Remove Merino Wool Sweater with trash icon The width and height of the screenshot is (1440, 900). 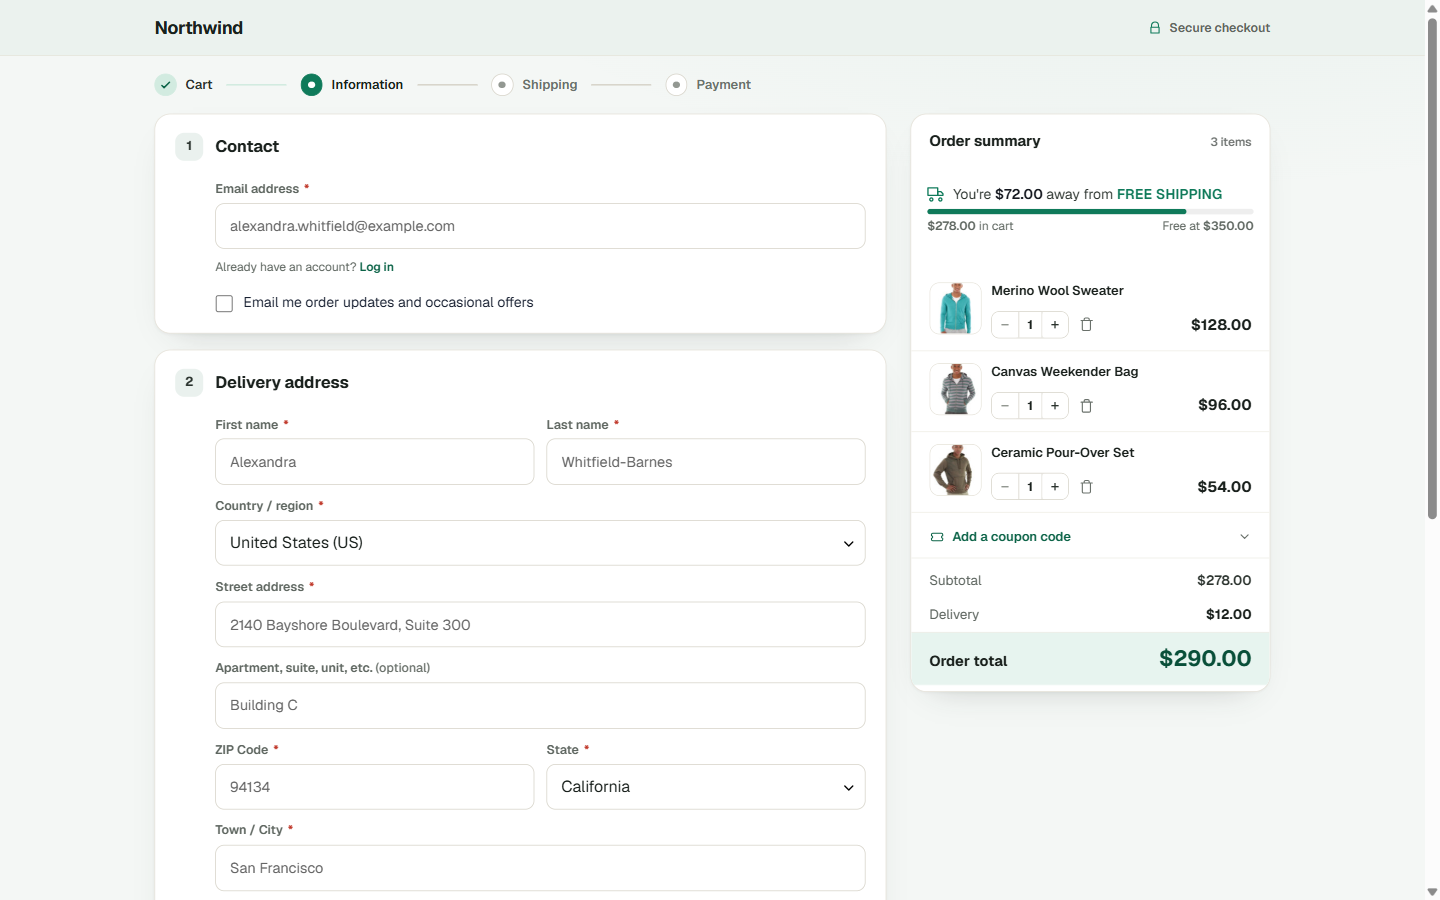[1087, 325]
